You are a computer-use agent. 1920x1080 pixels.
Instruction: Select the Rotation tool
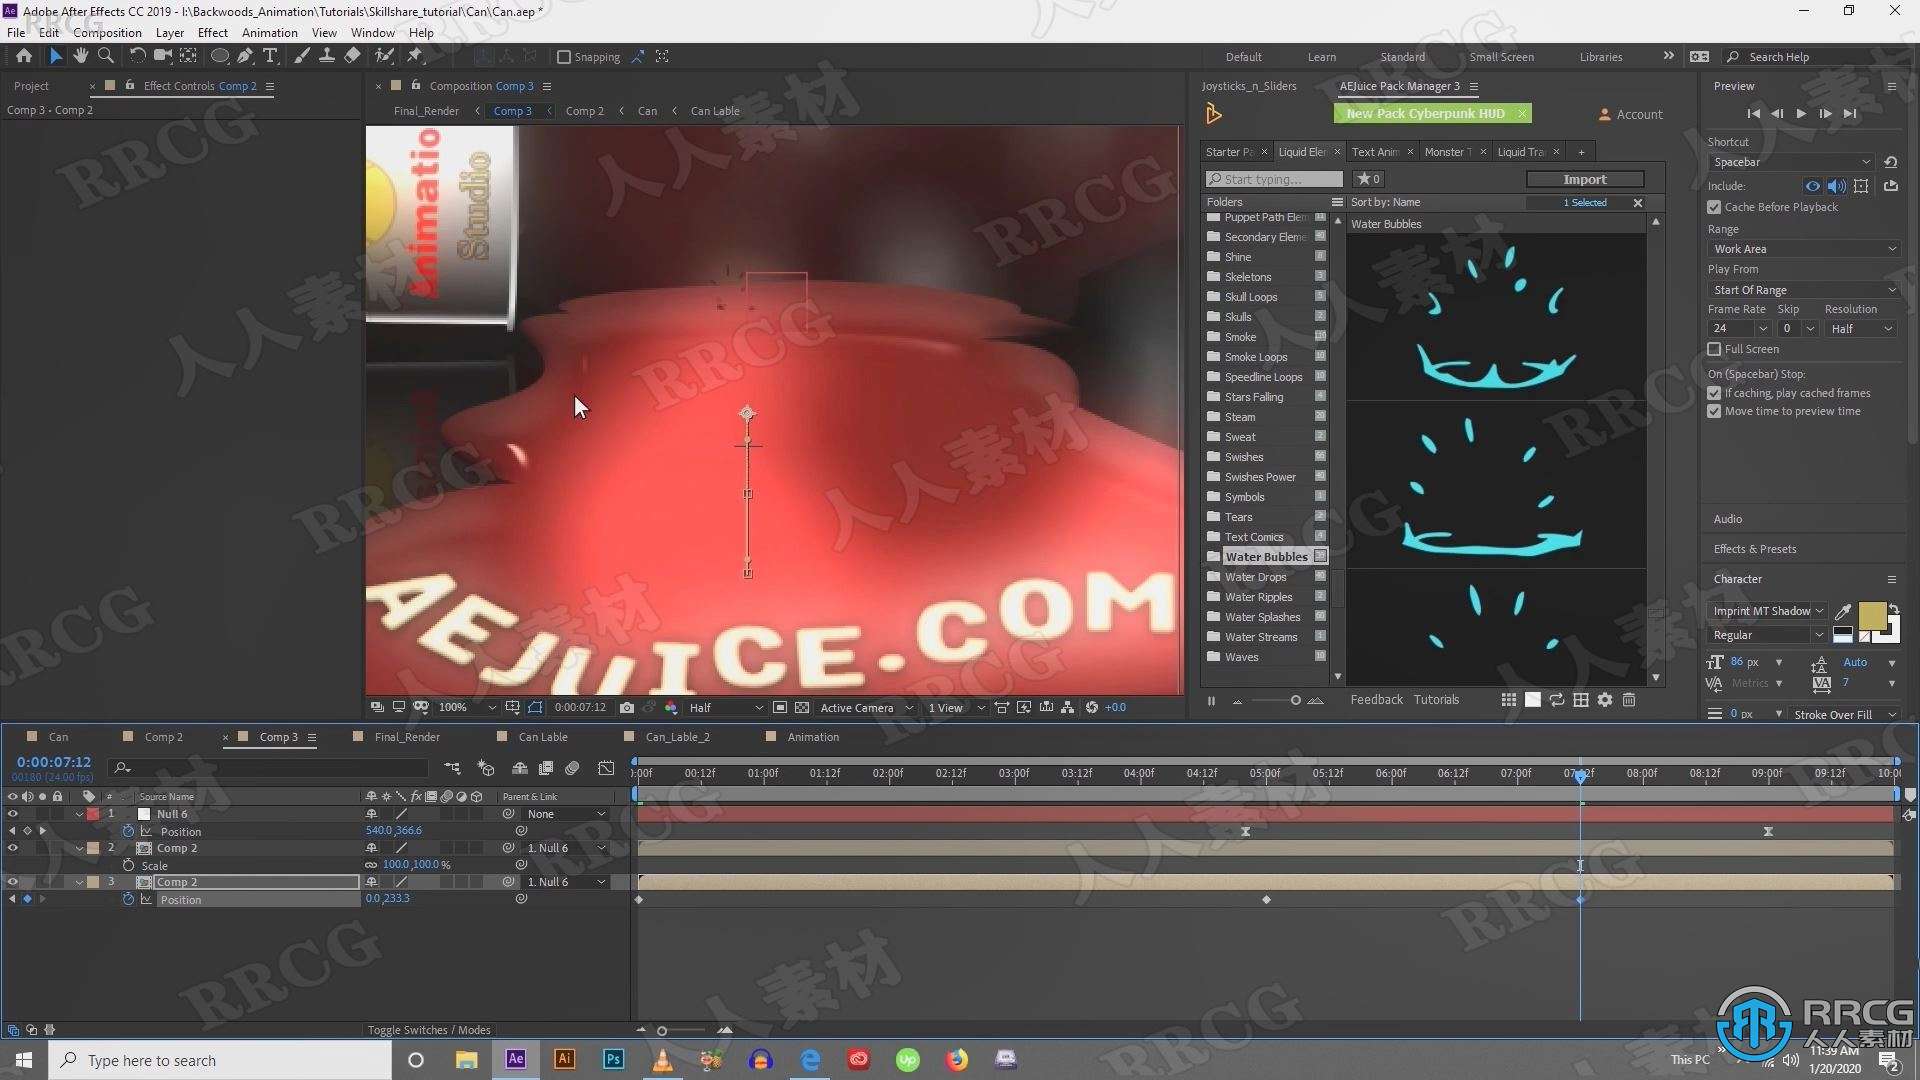click(x=137, y=56)
